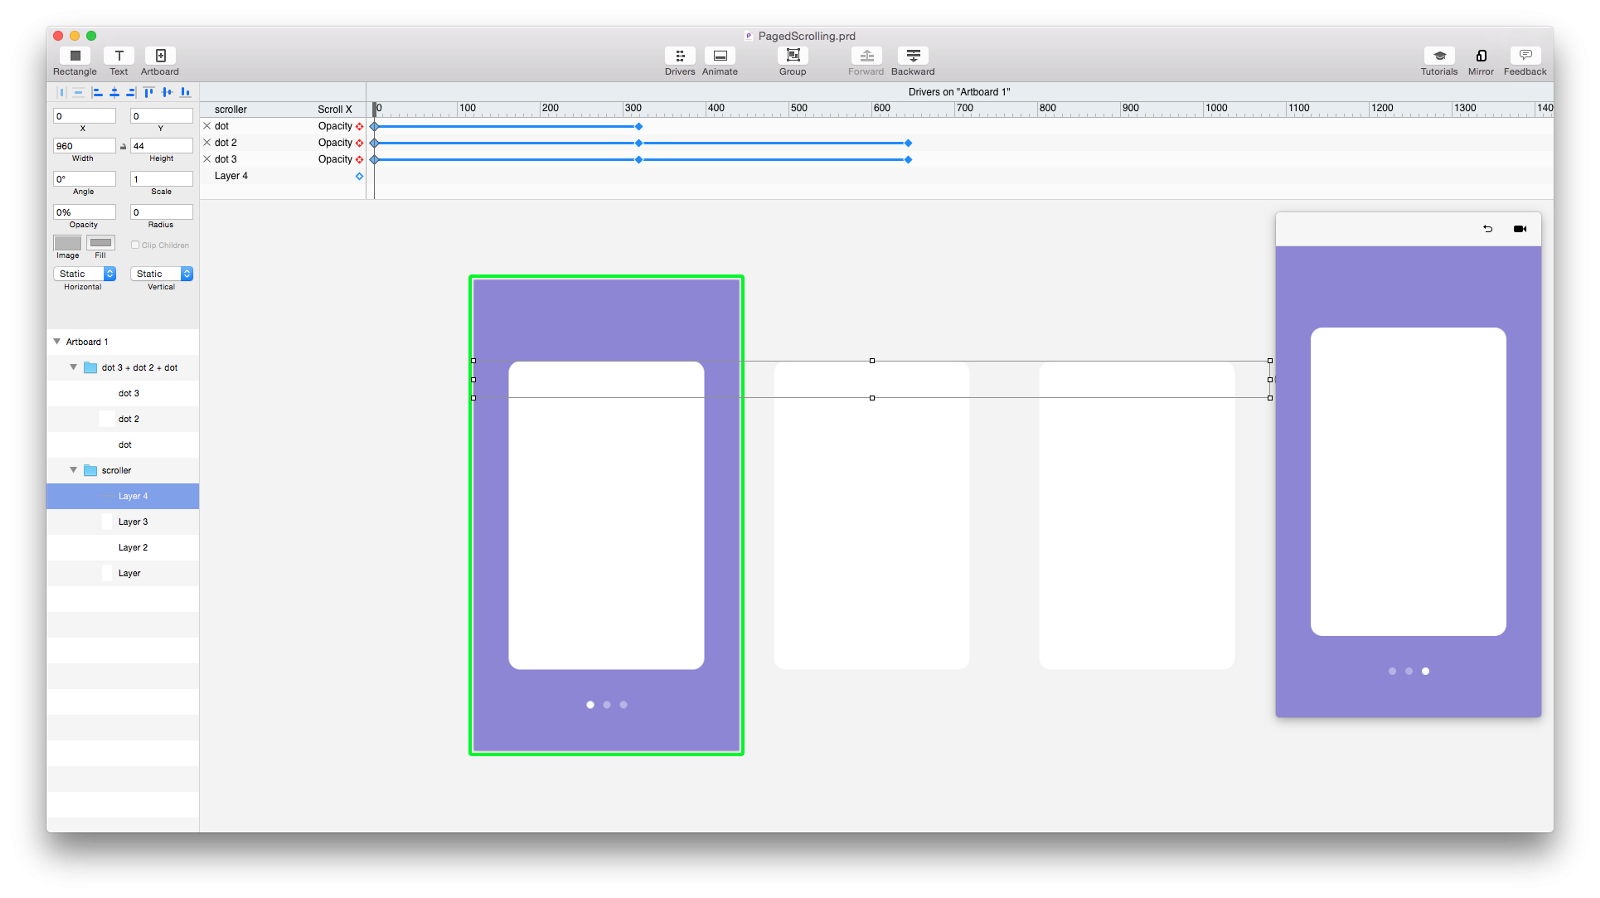Click the first page dot on the artboard

tap(590, 705)
